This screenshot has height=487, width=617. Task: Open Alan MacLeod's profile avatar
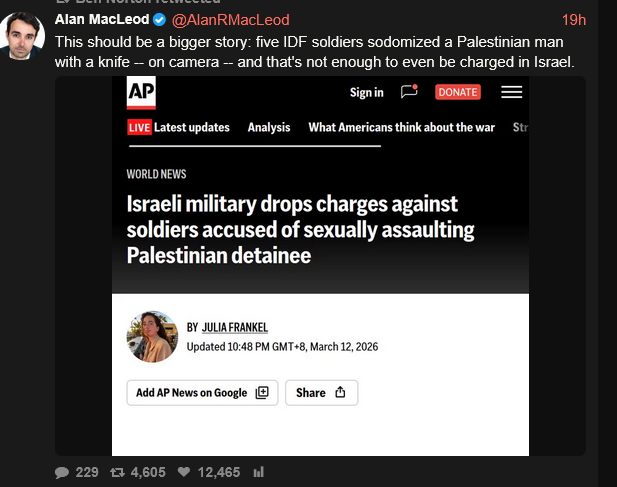click(22, 36)
